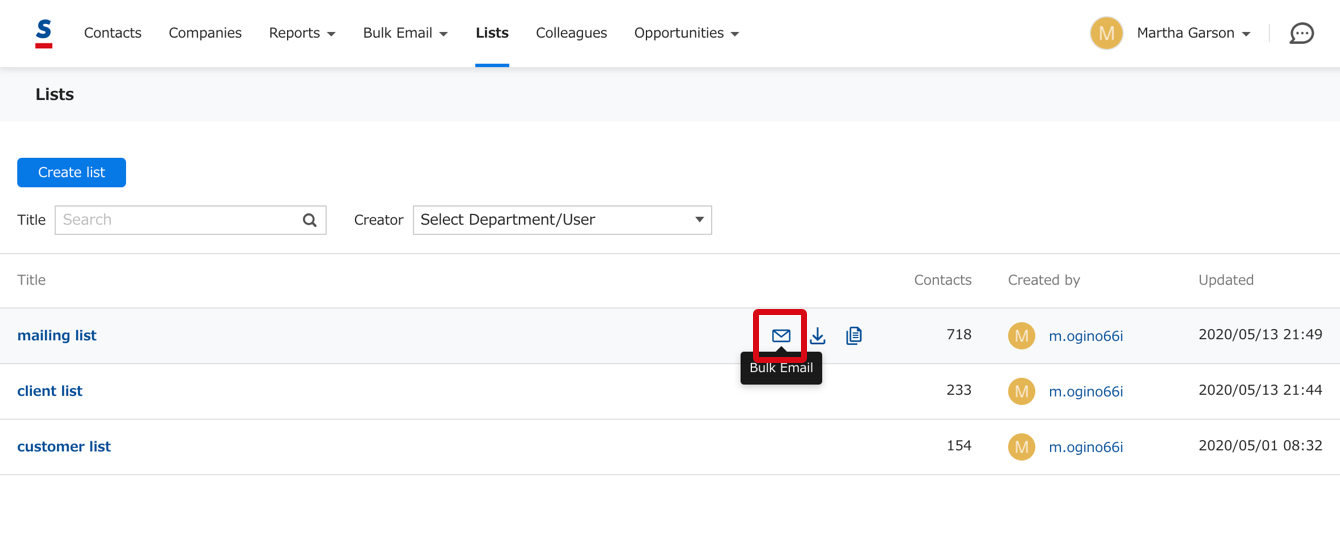1340x536 pixels.
Task: Click the copy list icon in mailing list row
Action: (x=854, y=336)
